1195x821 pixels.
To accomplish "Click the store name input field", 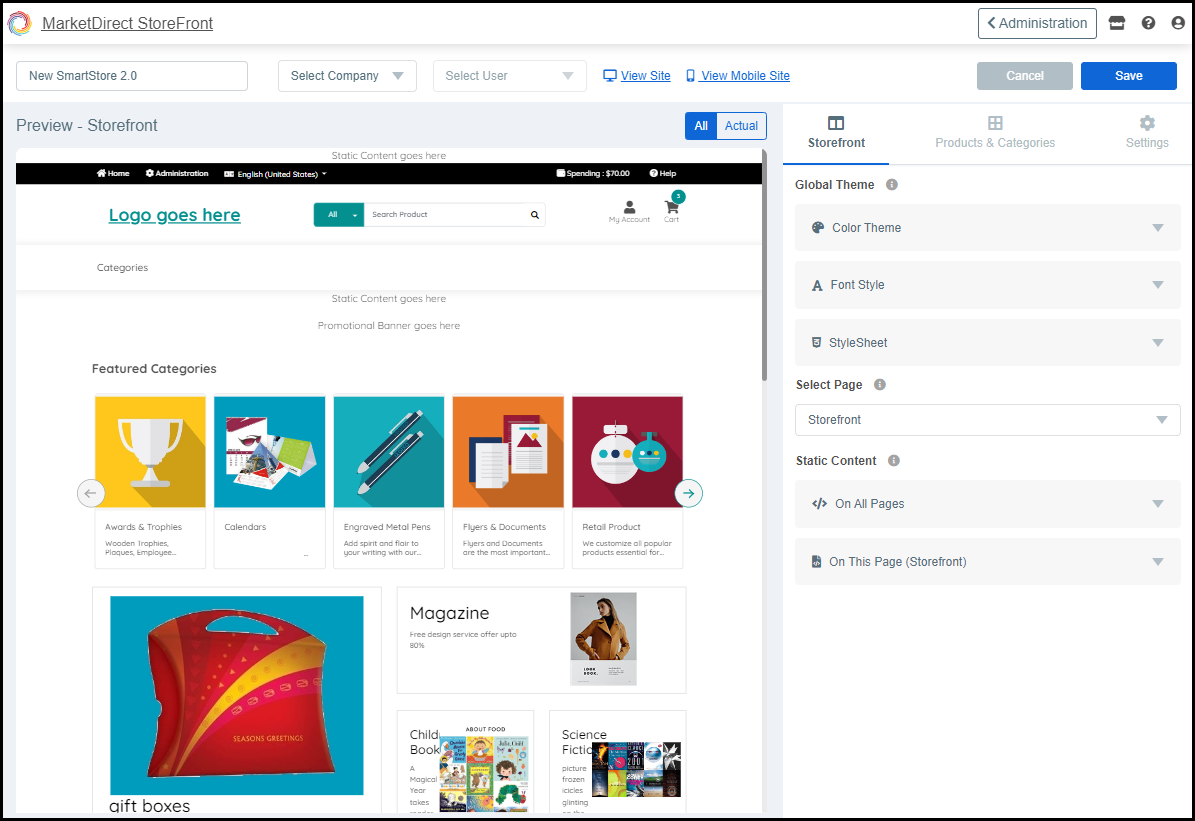I will (132, 76).
